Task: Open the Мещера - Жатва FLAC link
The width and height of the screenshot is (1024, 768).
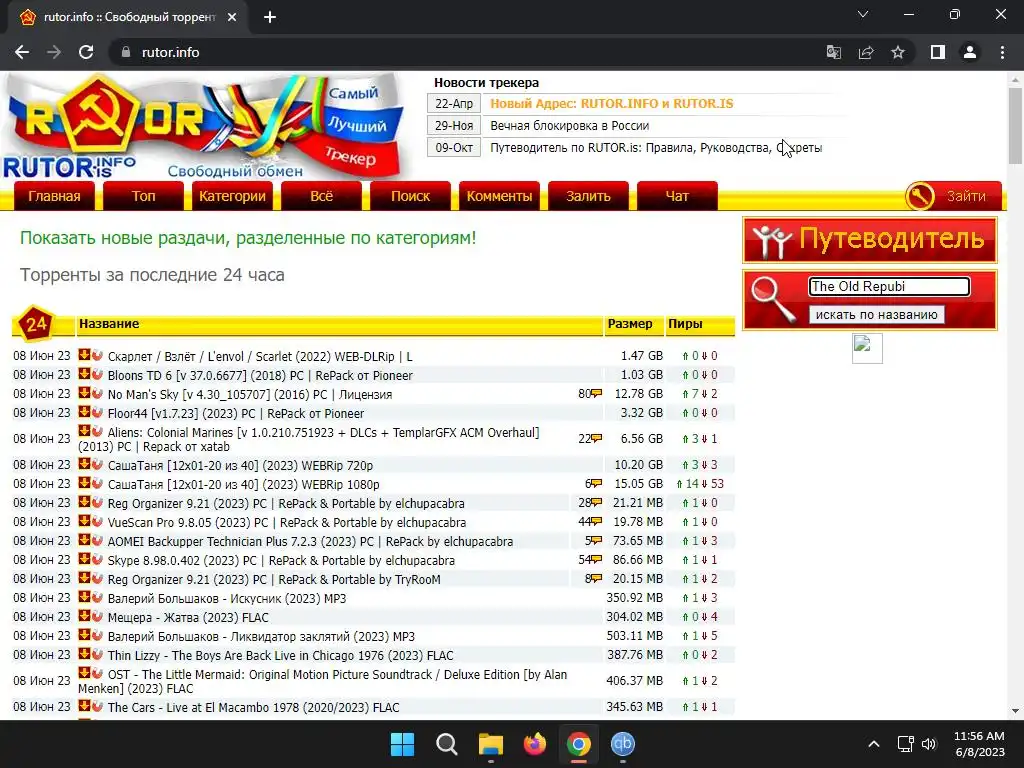Action: (x=188, y=617)
